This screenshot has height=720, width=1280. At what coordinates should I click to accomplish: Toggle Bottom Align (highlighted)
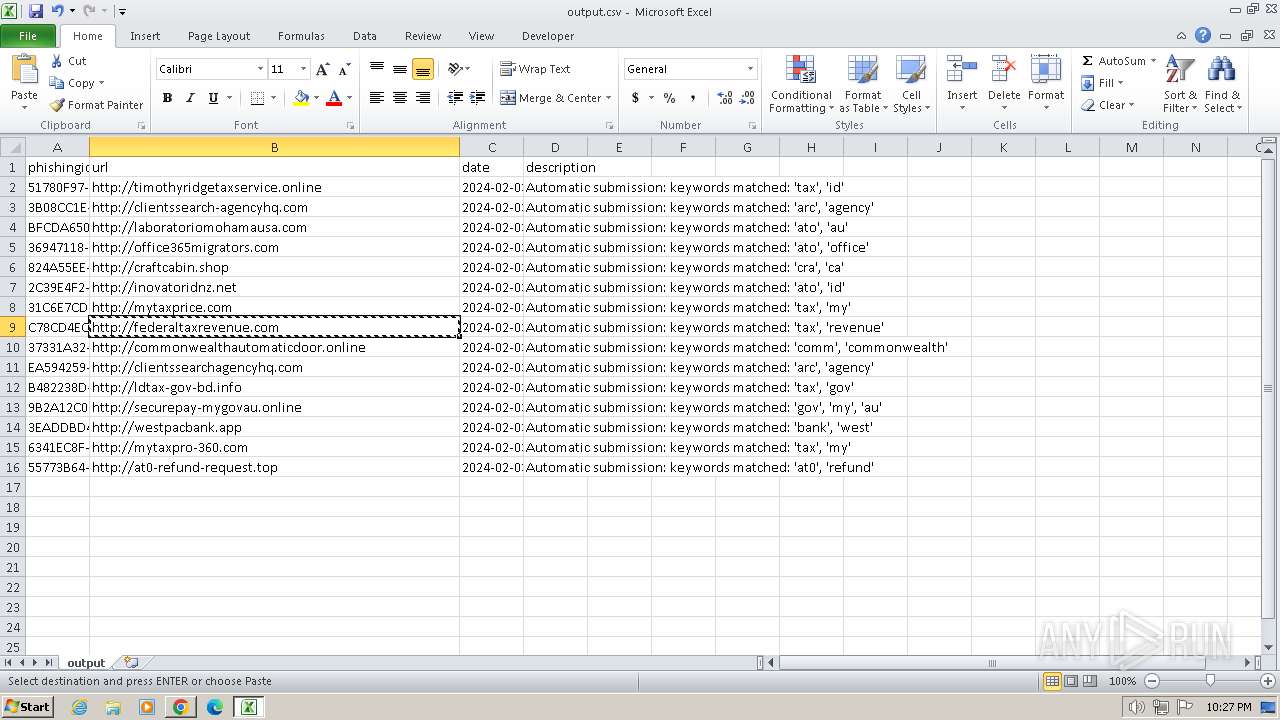[423, 69]
